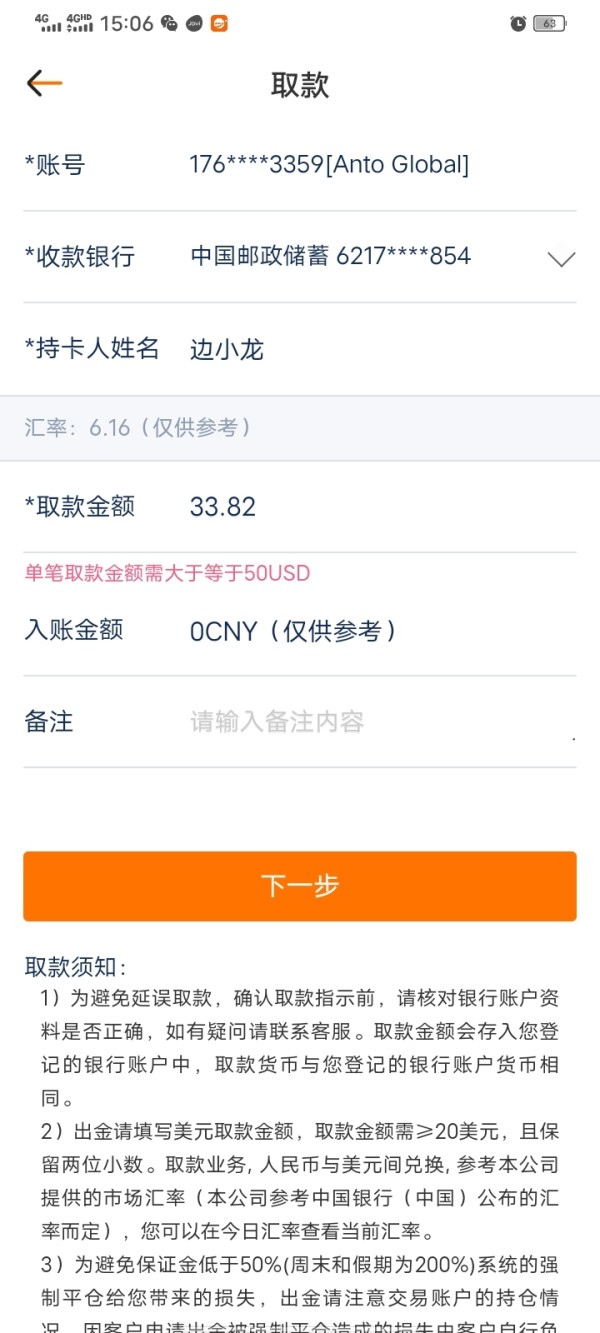Tap the orange back arrow
The width and height of the screenshot is (600, 1333).
(44, 84)
